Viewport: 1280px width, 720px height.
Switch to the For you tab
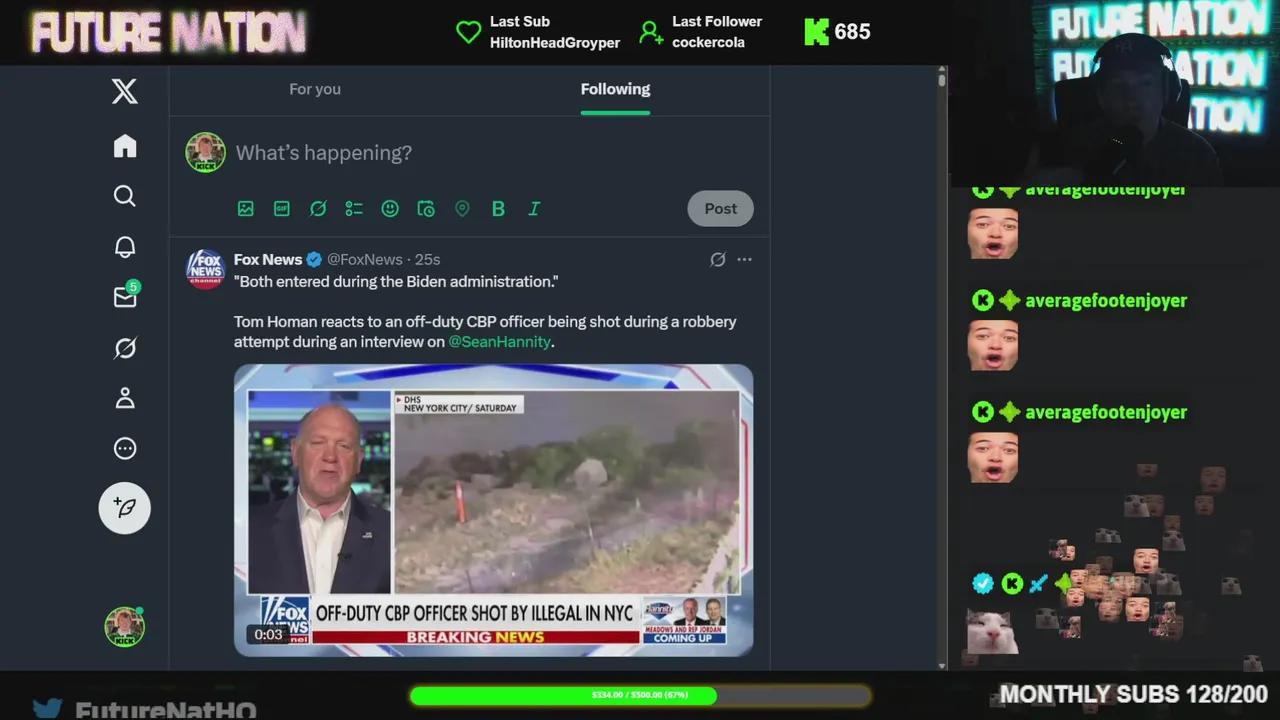coord(315,89)
